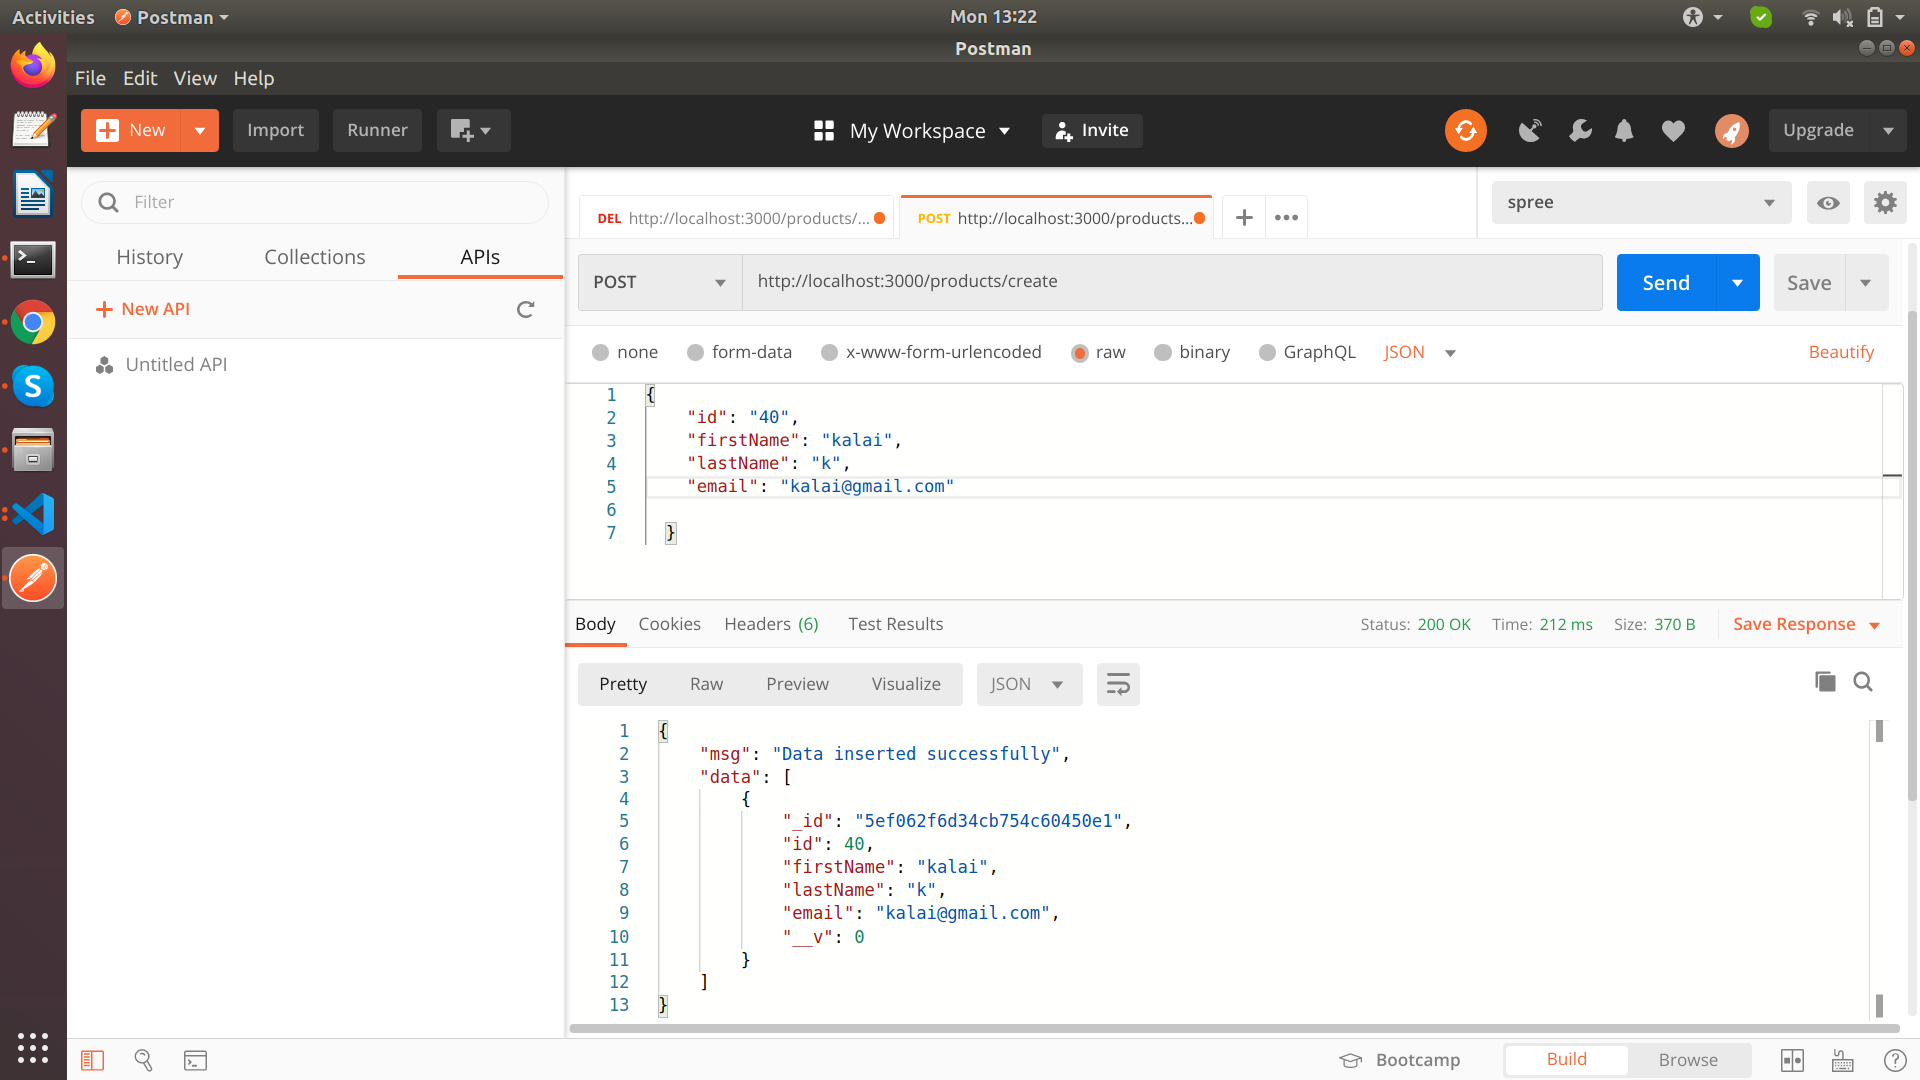This screenshot has height=1080, width=1920.
Task: Open the response Headers tab
Action: pos(771,625)
